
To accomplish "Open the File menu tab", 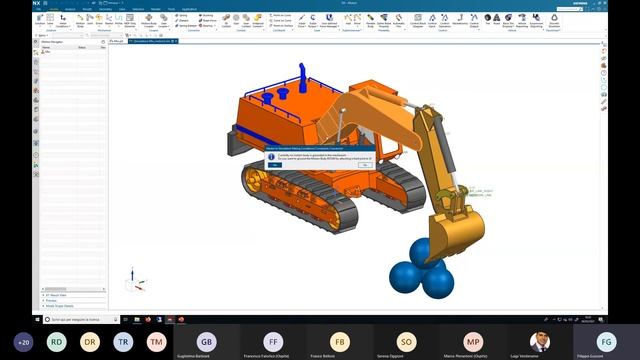I will (x=38, y=9).
